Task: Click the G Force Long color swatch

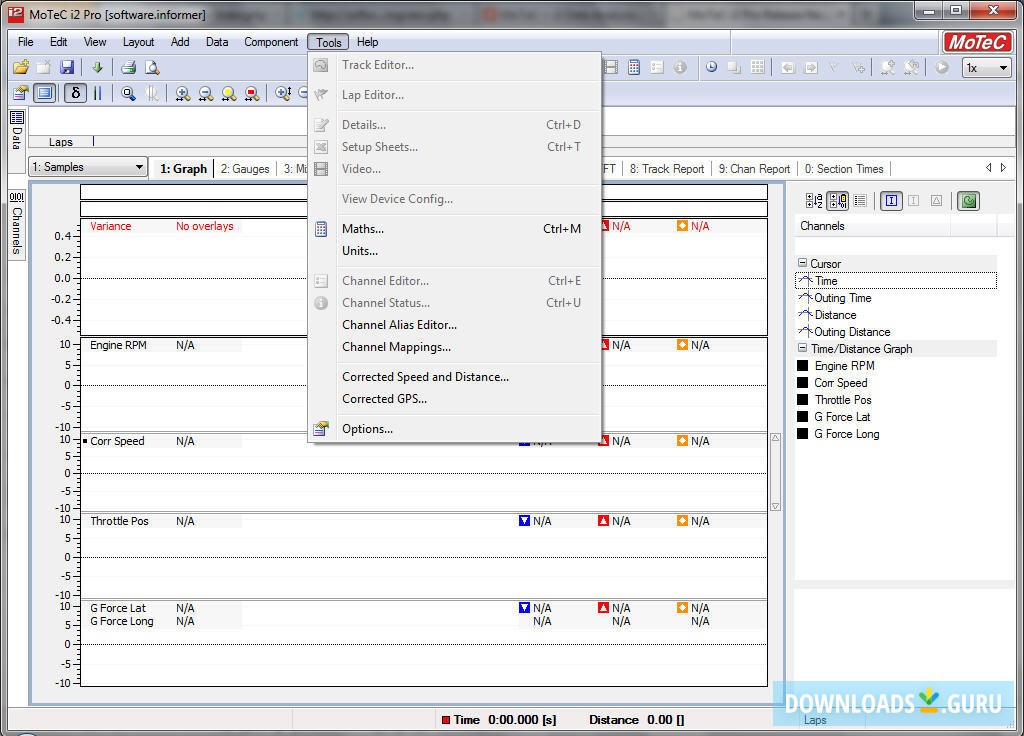Action: tap(803, 434)
